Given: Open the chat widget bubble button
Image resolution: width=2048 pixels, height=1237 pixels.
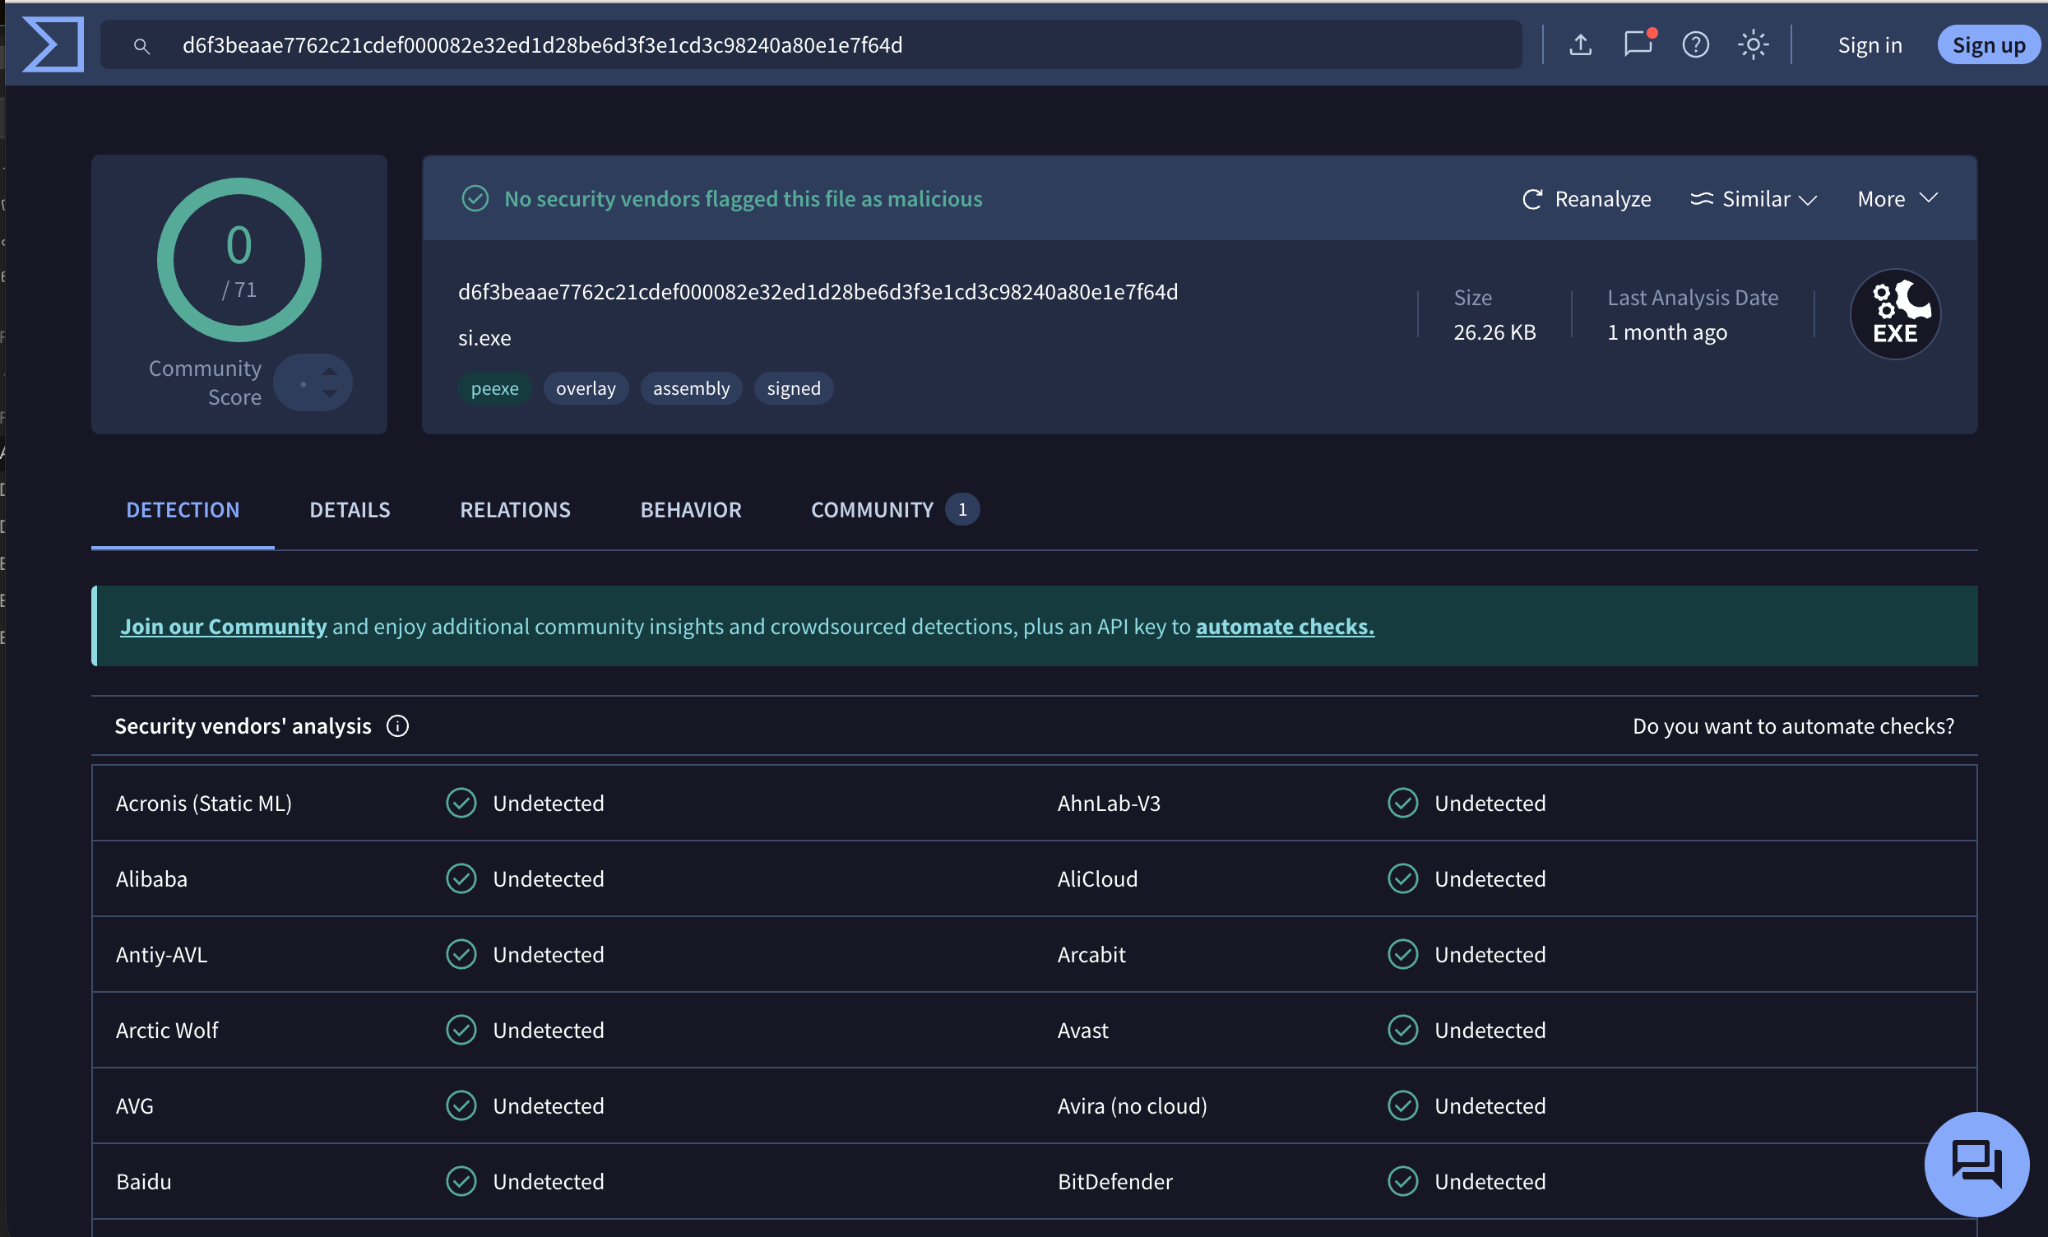Looking at the screenshot, I should click(x=1977, y=1164).
